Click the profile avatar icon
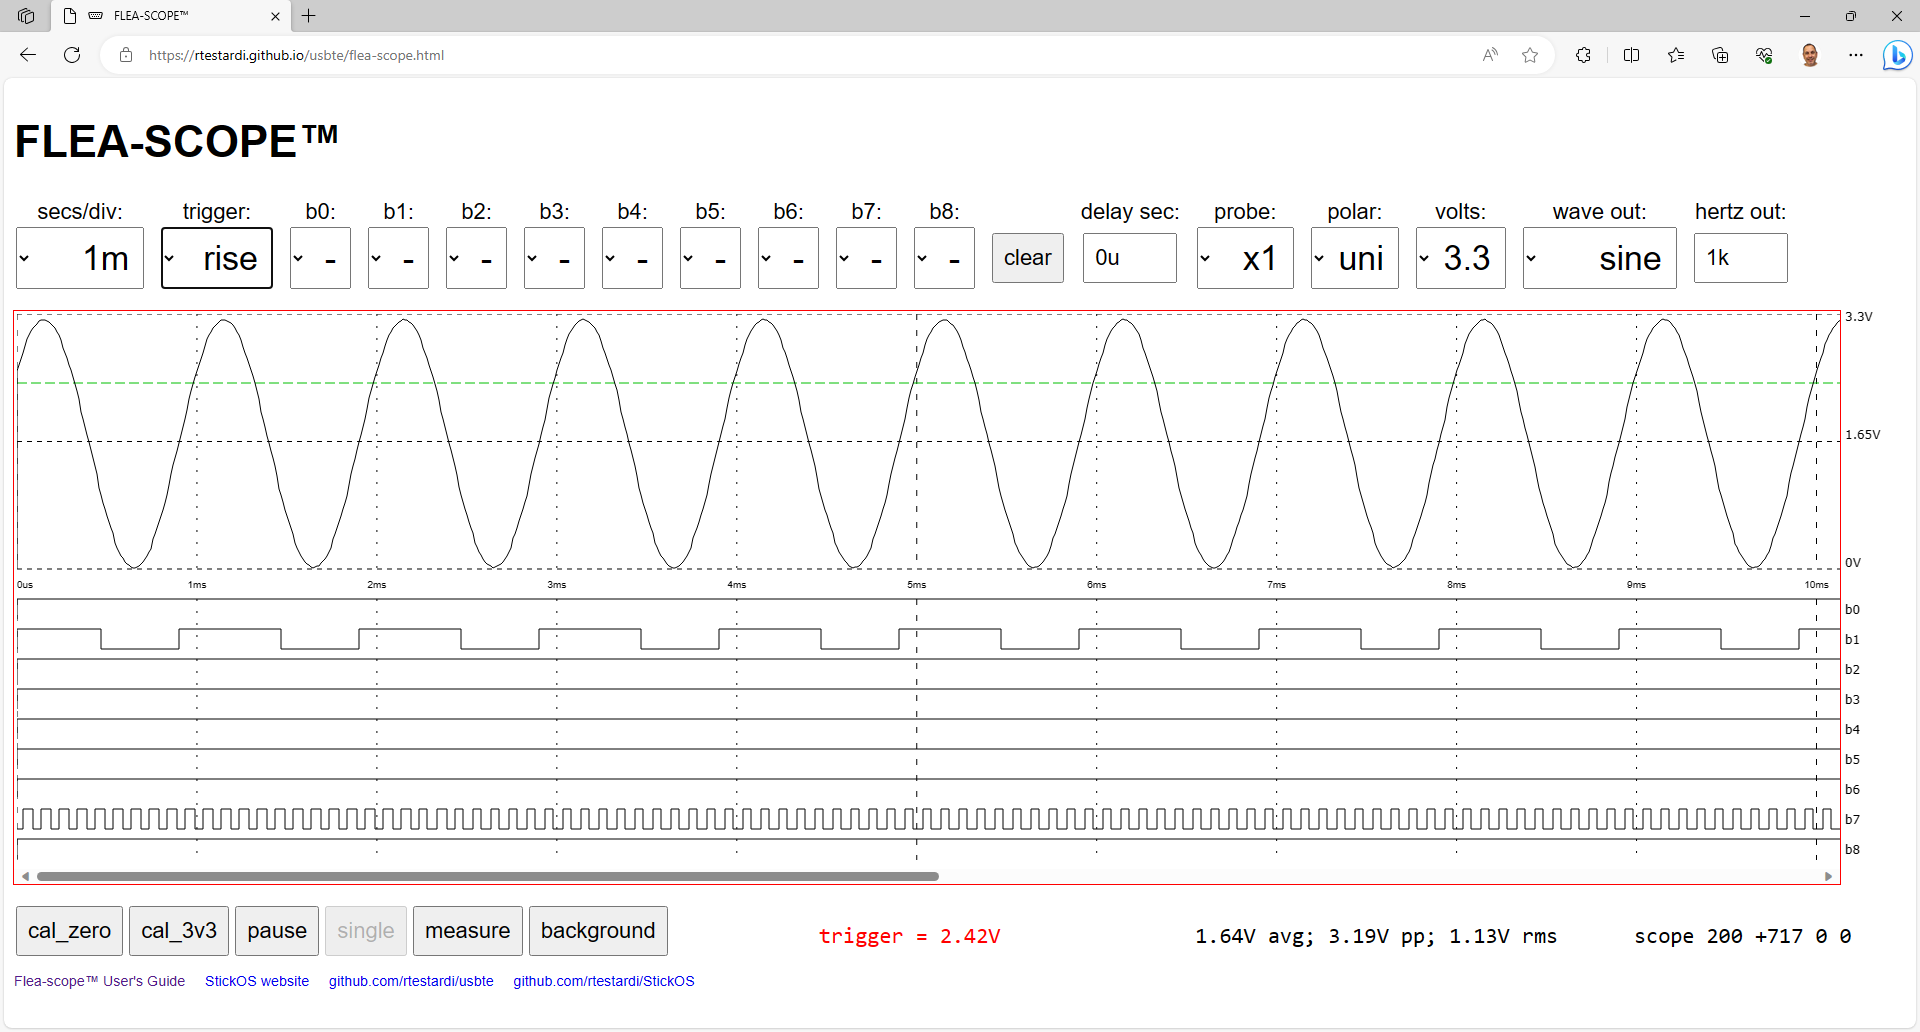The height and width of the screenshot is (1032, 1920). [1811, 55]
